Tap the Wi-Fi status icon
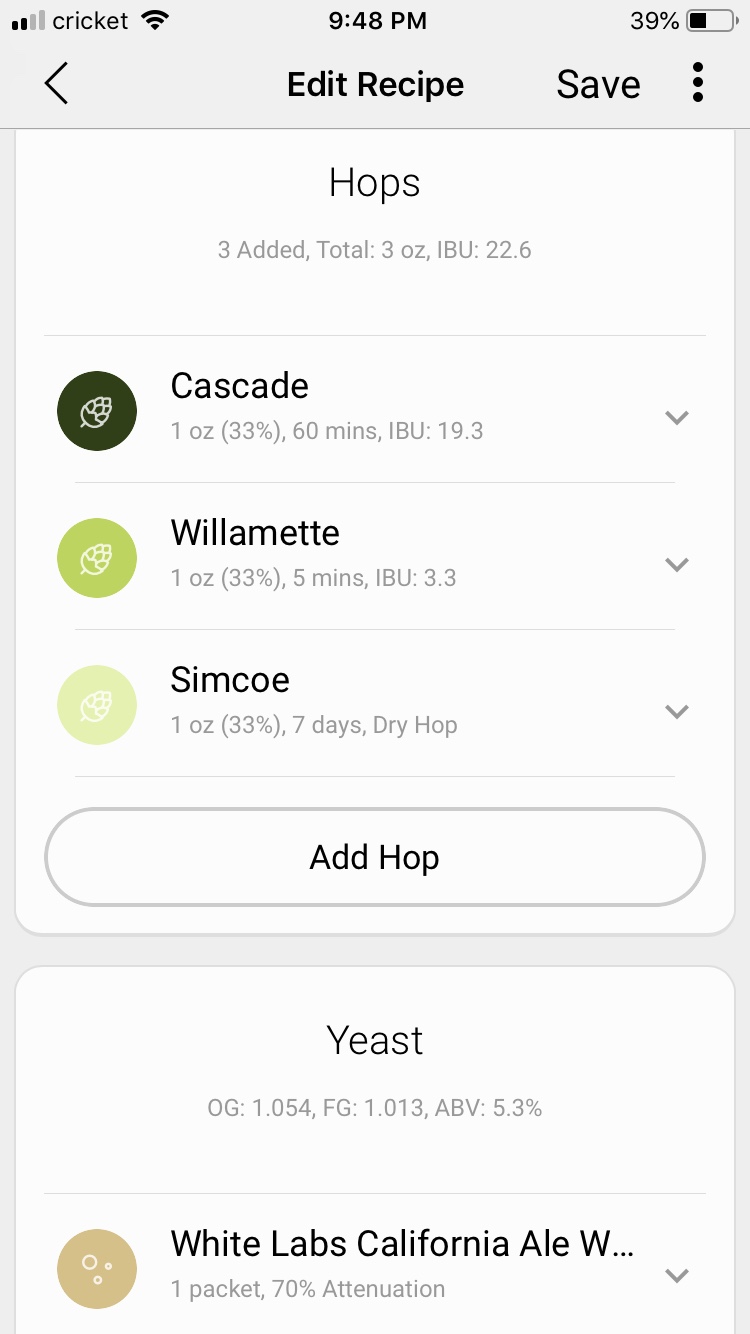The height and width of the screenshot is (1334, 750). coord(154,20)
